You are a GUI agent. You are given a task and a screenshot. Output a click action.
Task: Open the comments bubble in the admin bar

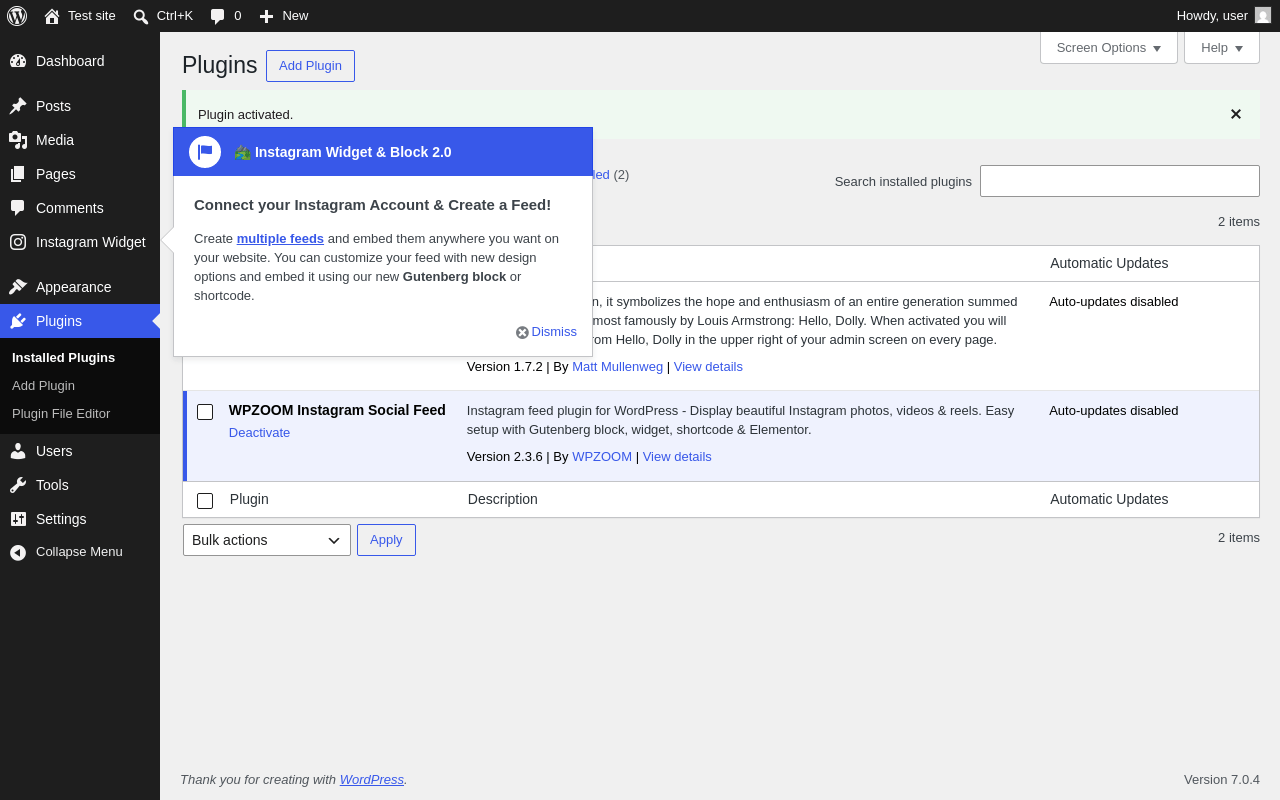217,16
